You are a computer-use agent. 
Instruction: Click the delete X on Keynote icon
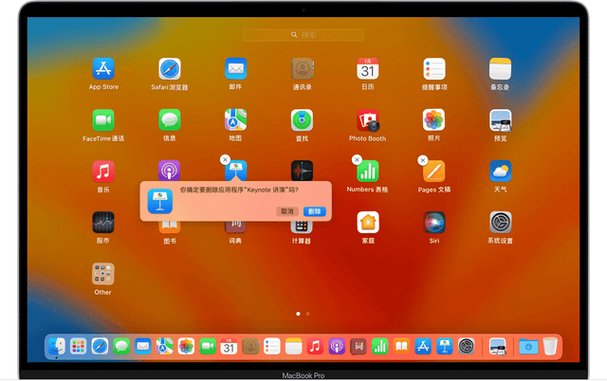point(225,160)
